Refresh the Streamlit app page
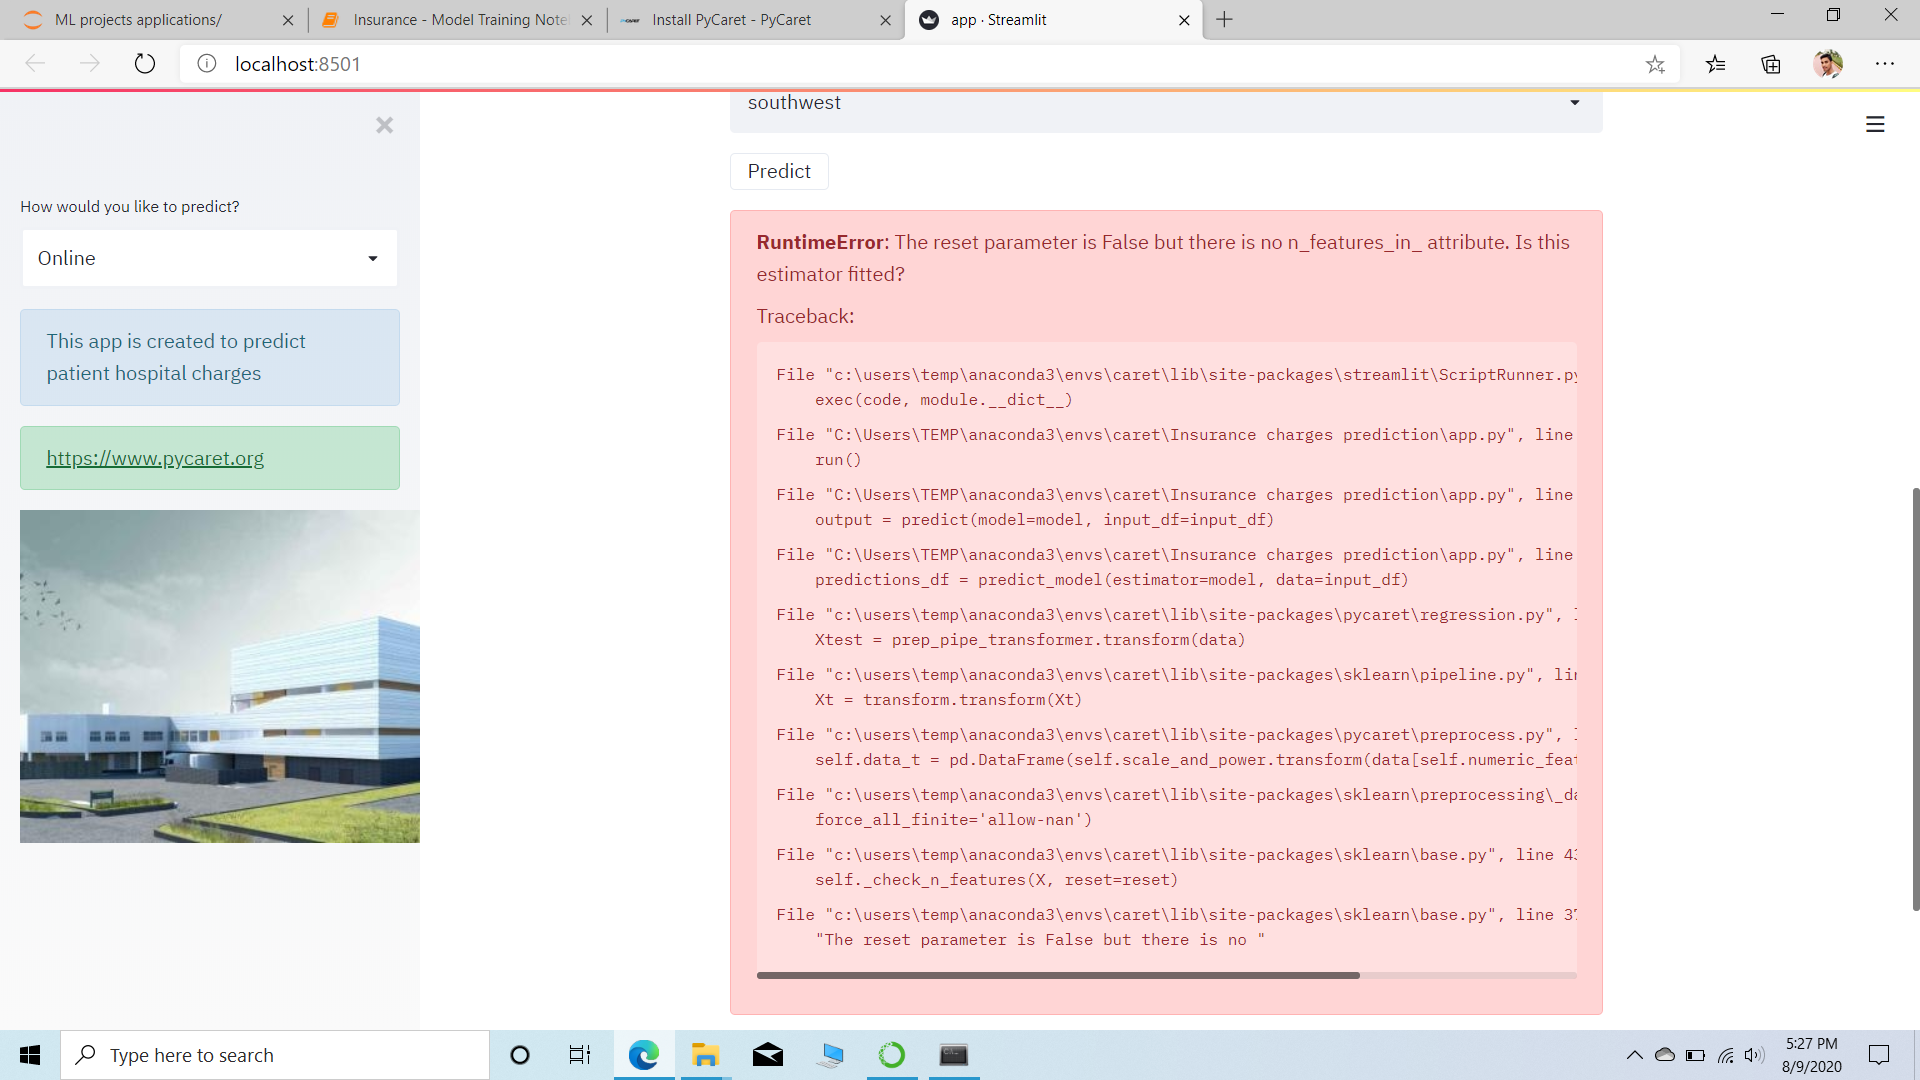Image resolution: width=1920 pixels, height=1080 pixels. [145, 63]
